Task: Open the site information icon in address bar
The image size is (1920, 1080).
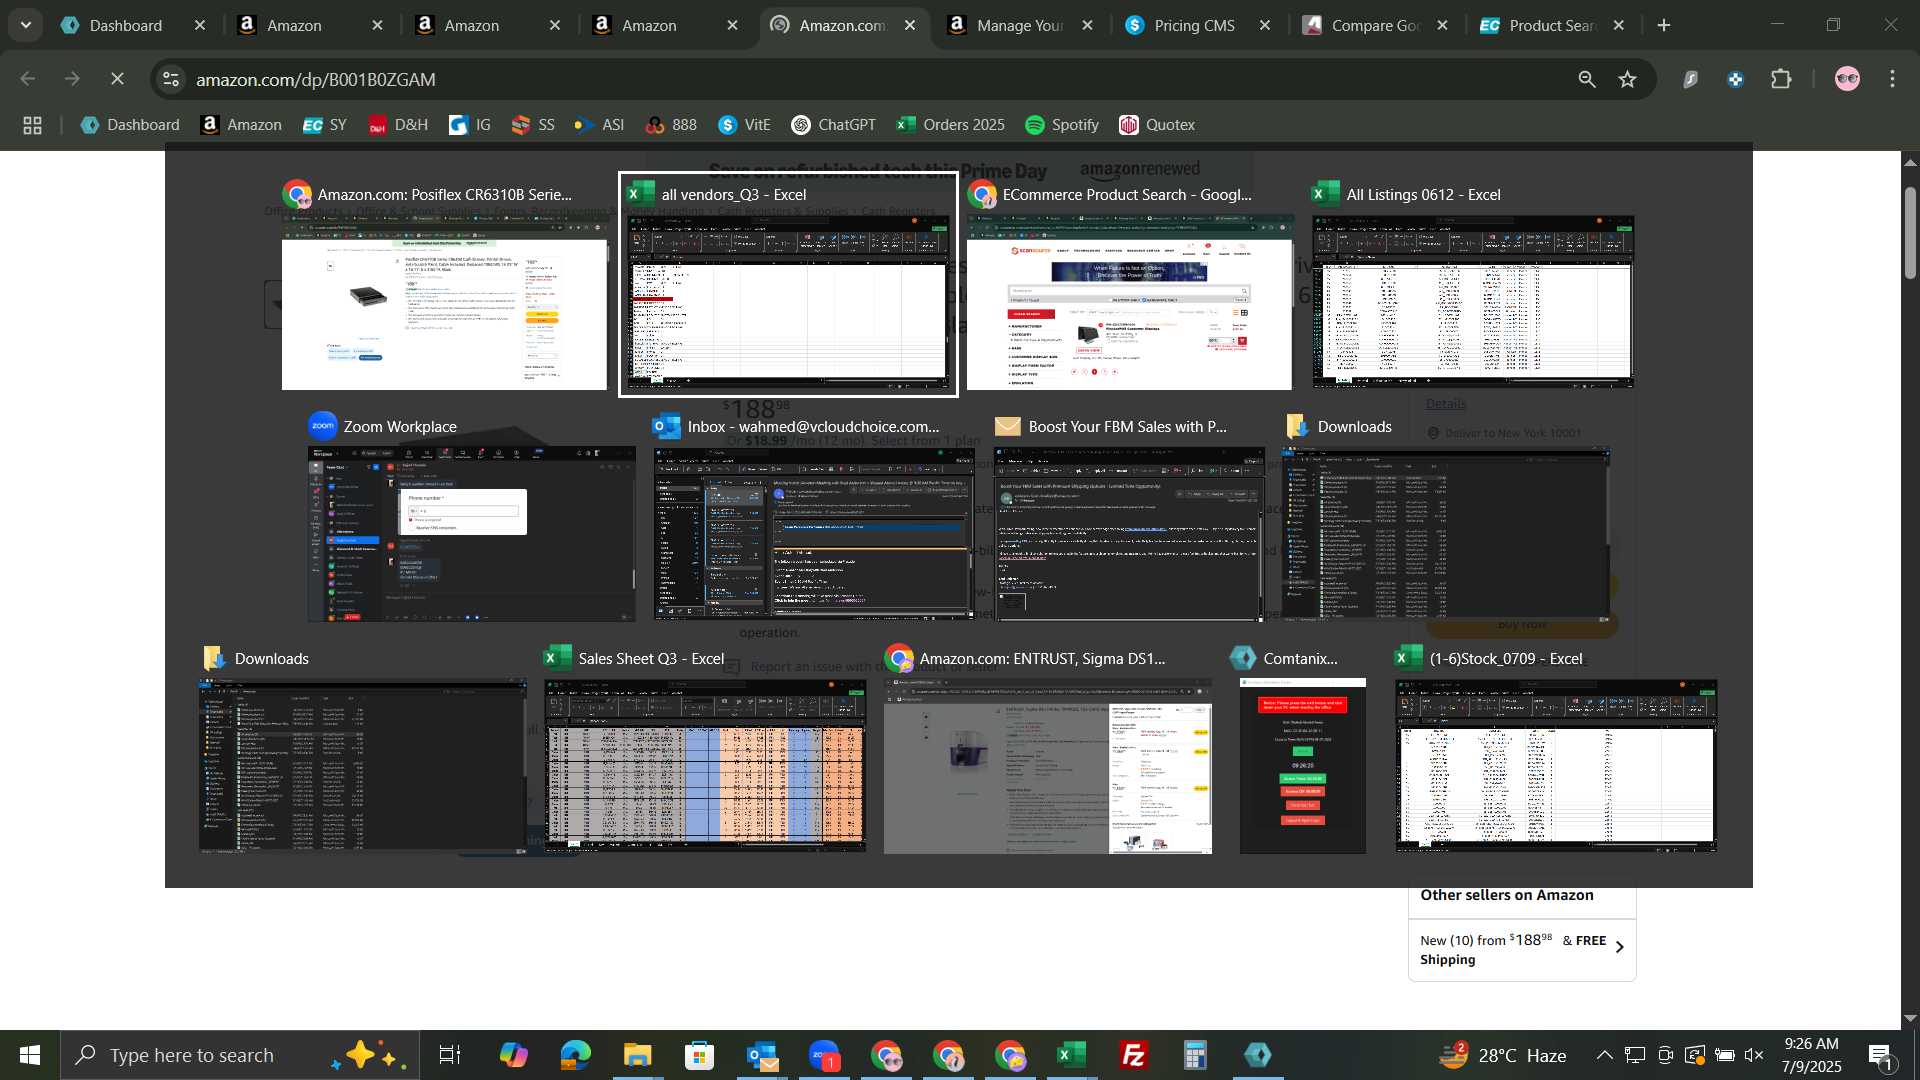Action: pos(171,79)
